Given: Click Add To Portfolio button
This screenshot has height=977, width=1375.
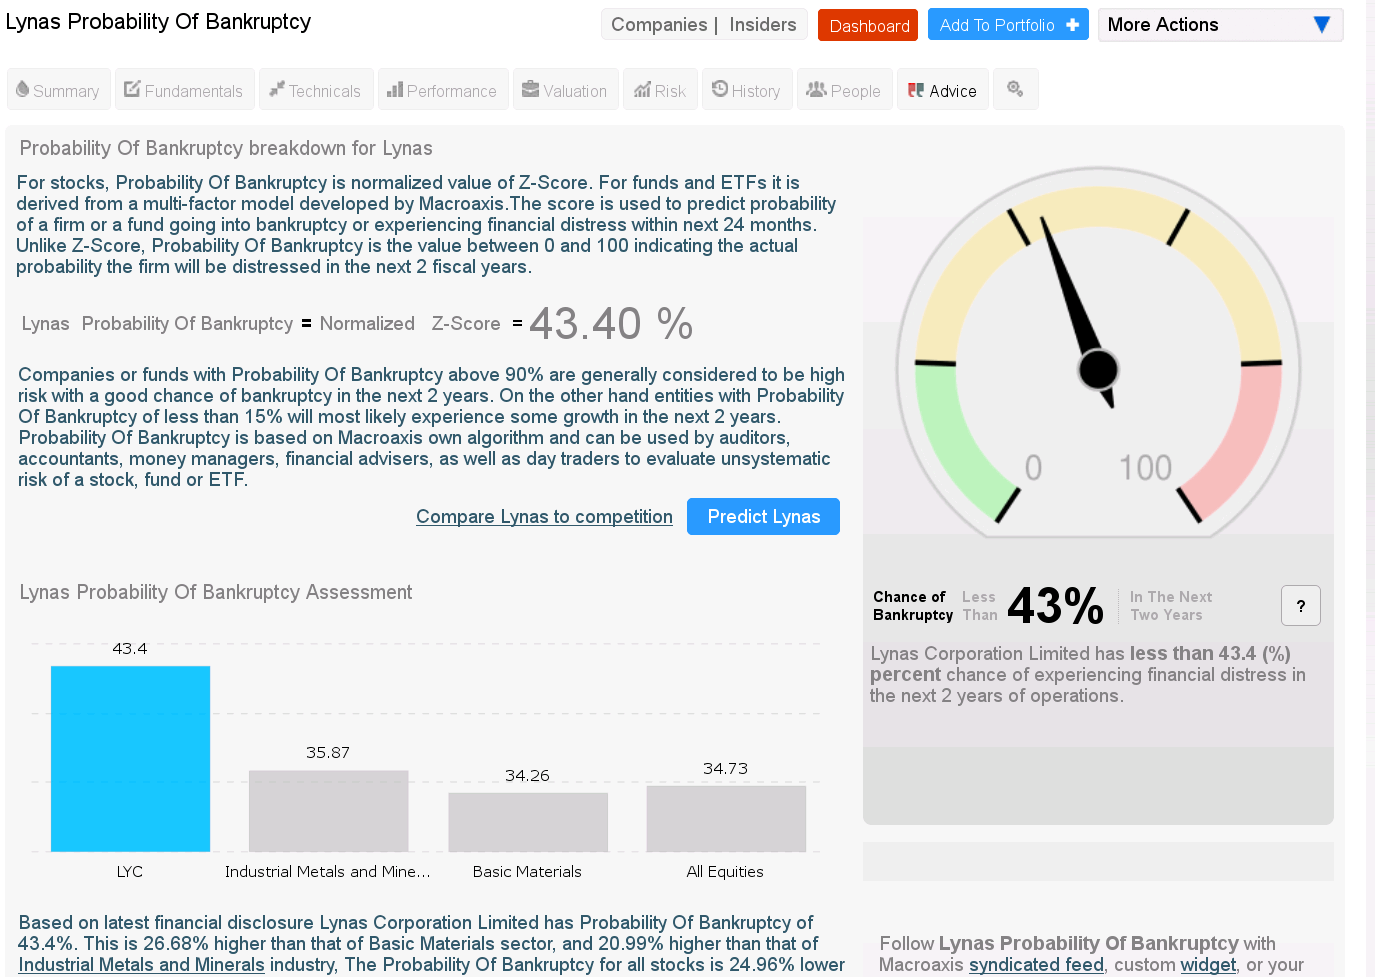Looking at the screenshot, I should pos(1008,25).
